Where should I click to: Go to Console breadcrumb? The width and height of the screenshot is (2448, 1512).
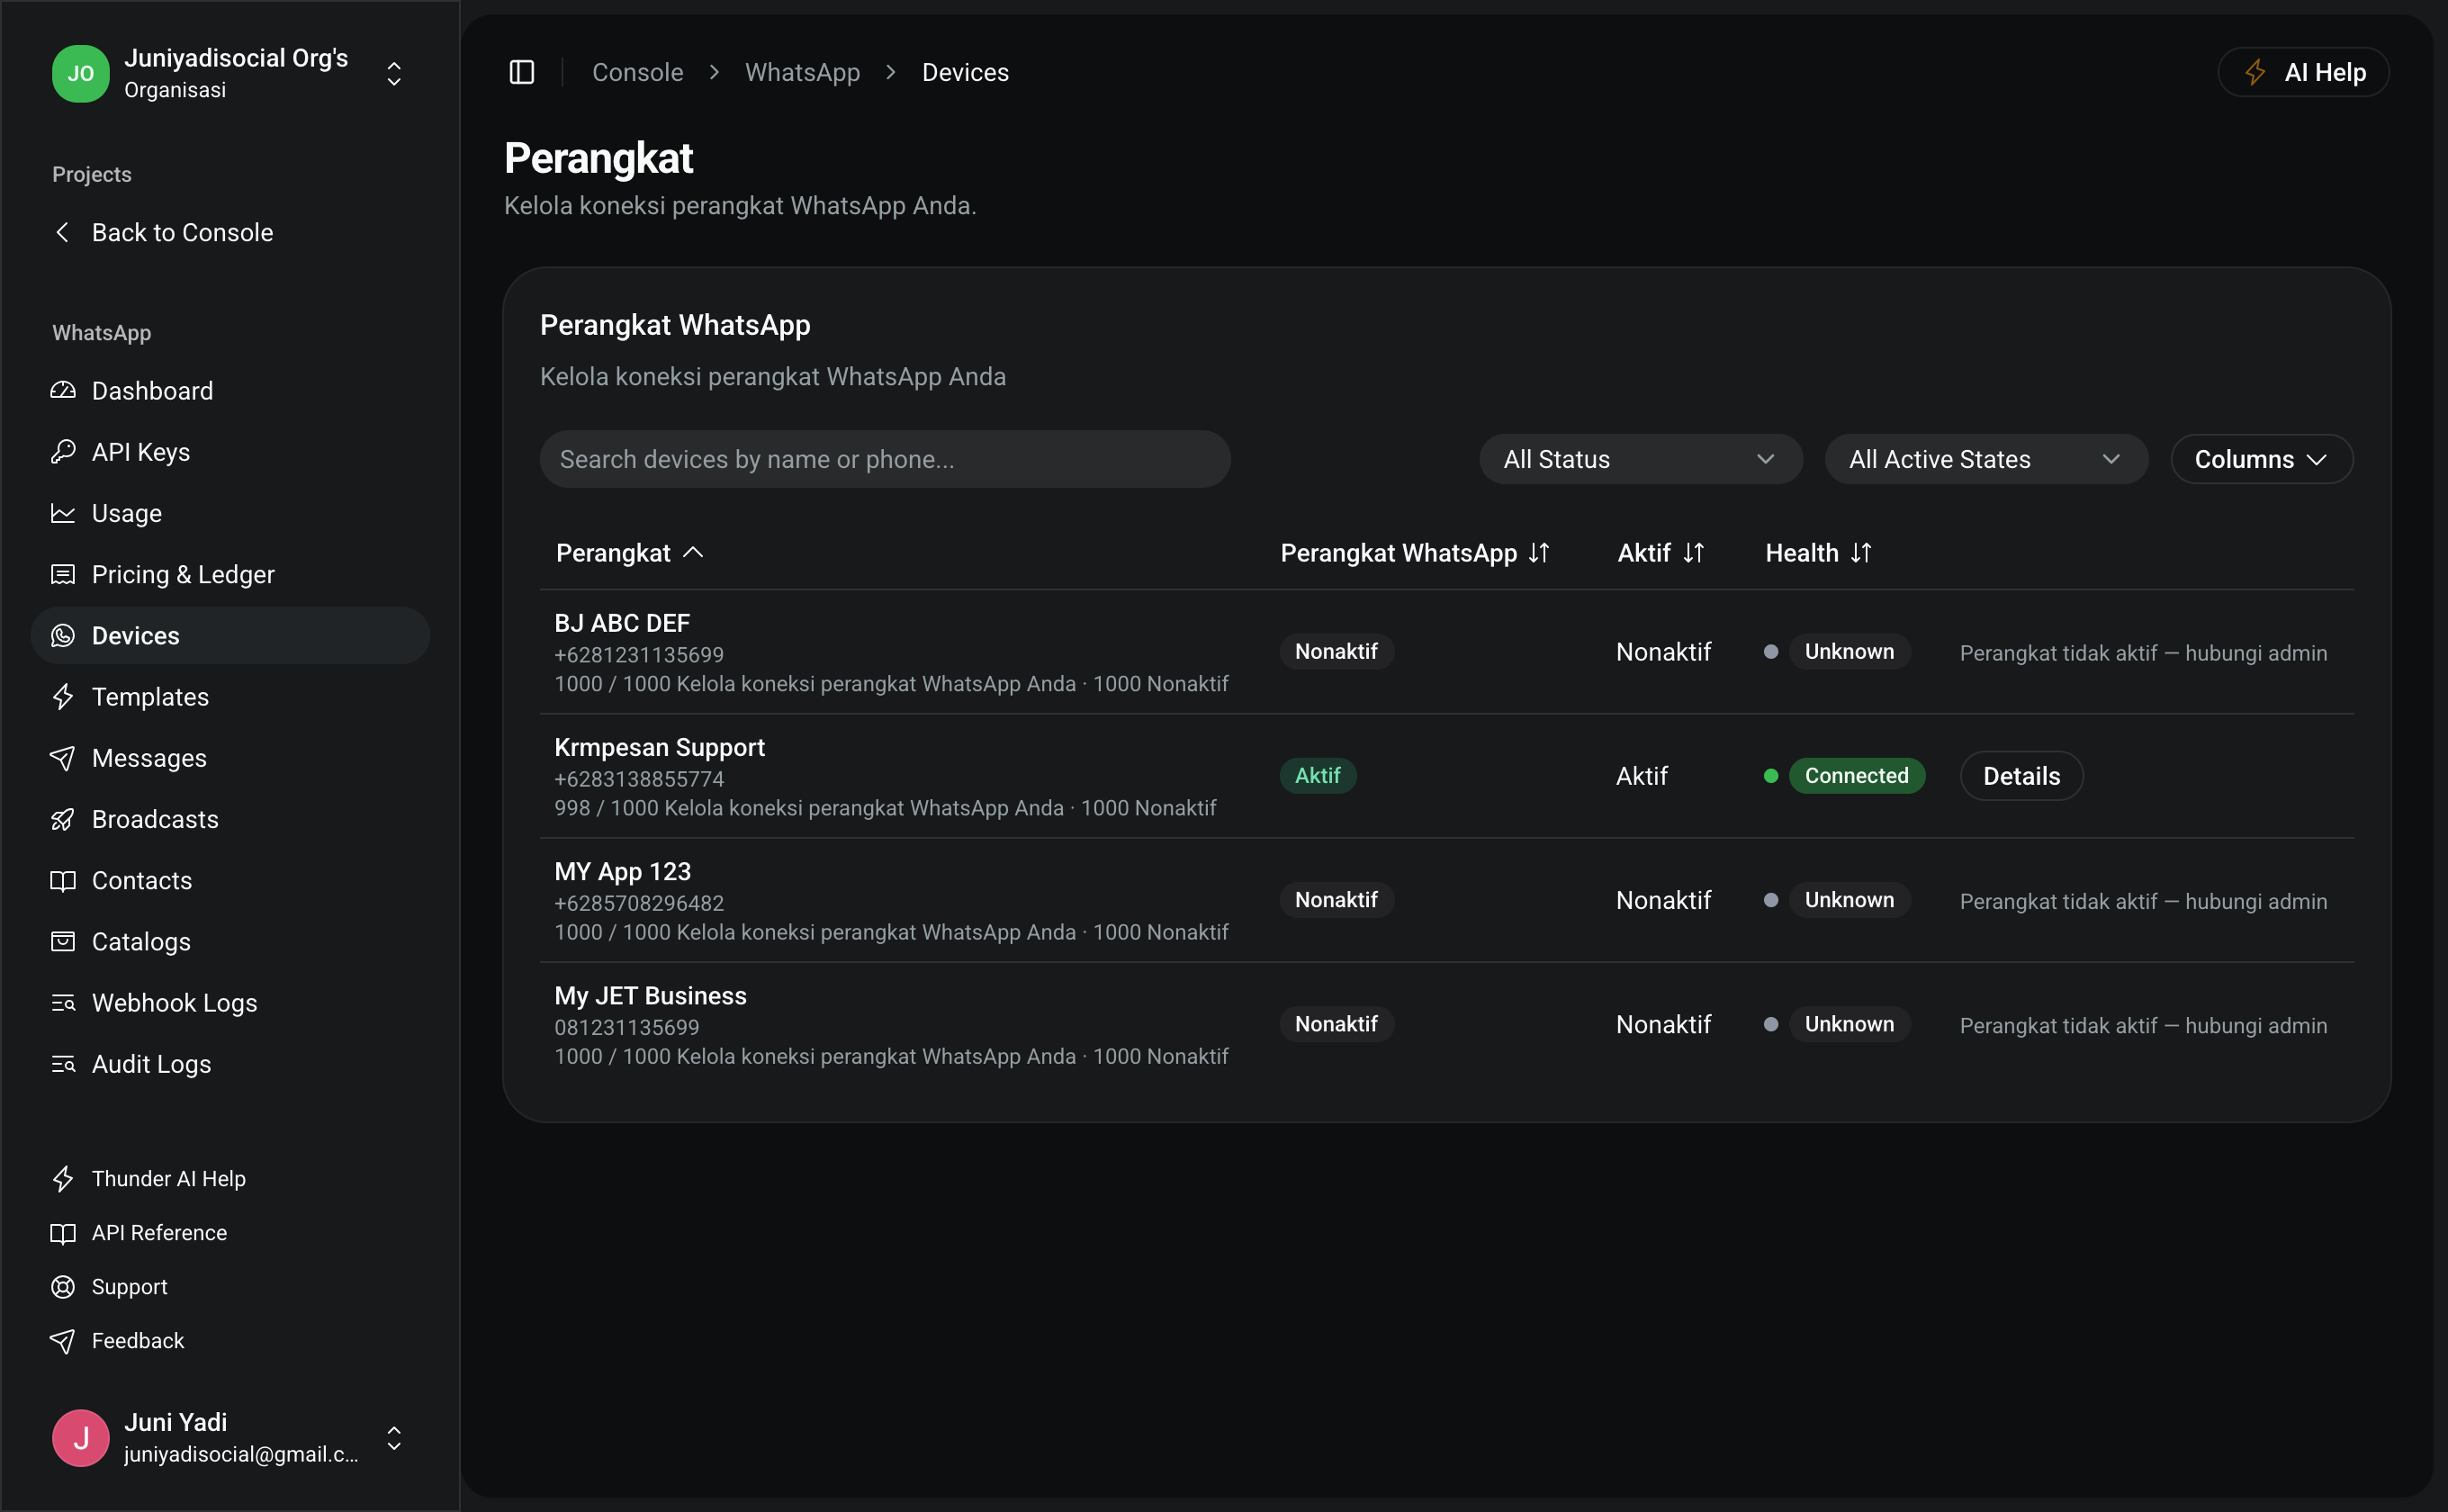tap(637, 72)
